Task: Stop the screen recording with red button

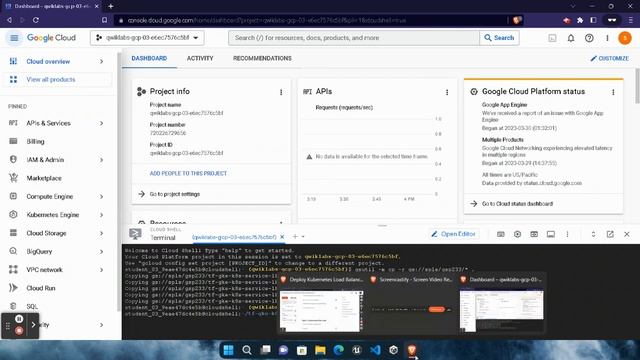Action: [x=19, y=331]
